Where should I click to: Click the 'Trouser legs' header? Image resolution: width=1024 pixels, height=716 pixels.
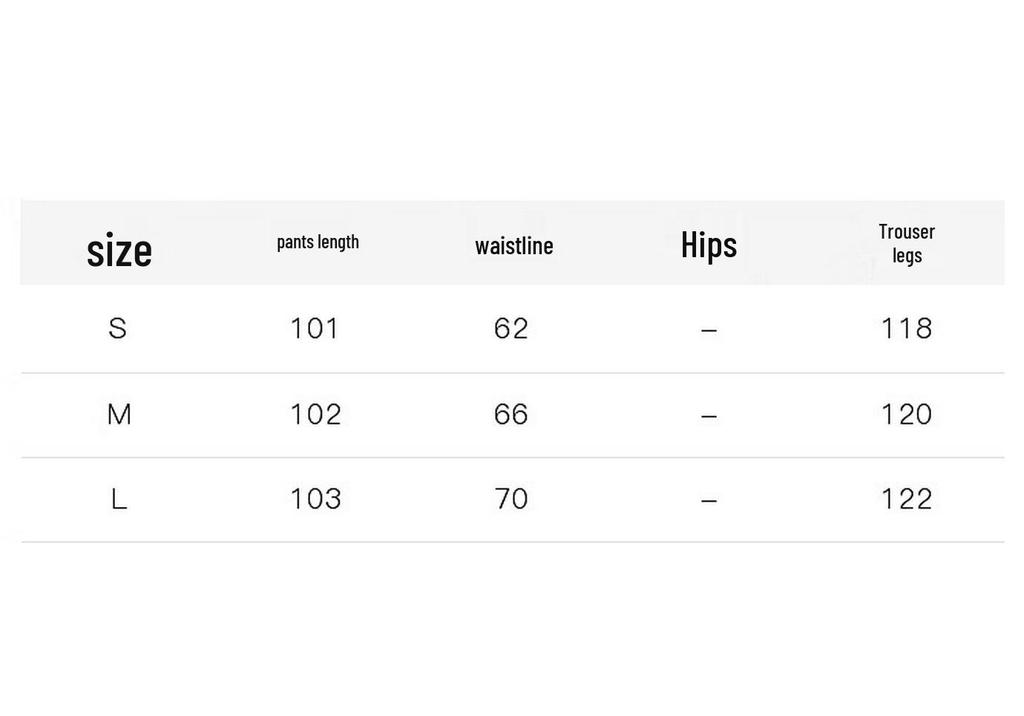(906, 244)
